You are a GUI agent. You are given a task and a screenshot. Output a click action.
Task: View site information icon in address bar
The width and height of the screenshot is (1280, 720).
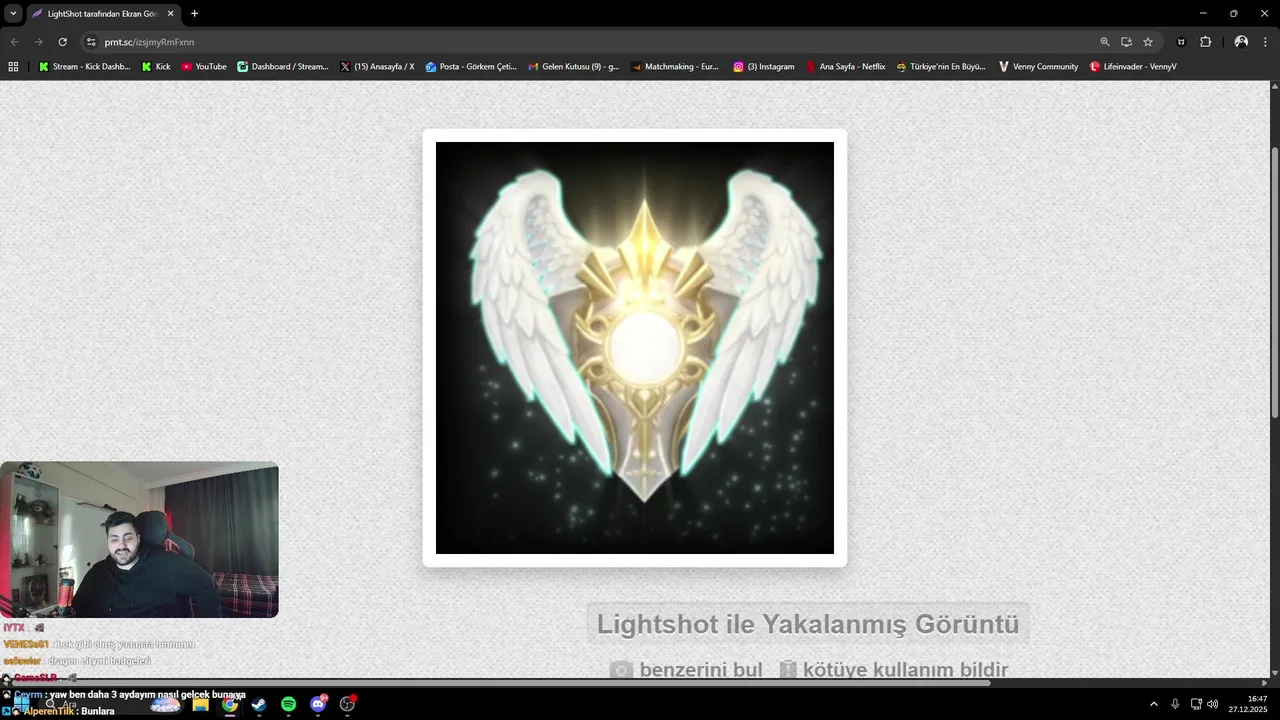[91, 42]
